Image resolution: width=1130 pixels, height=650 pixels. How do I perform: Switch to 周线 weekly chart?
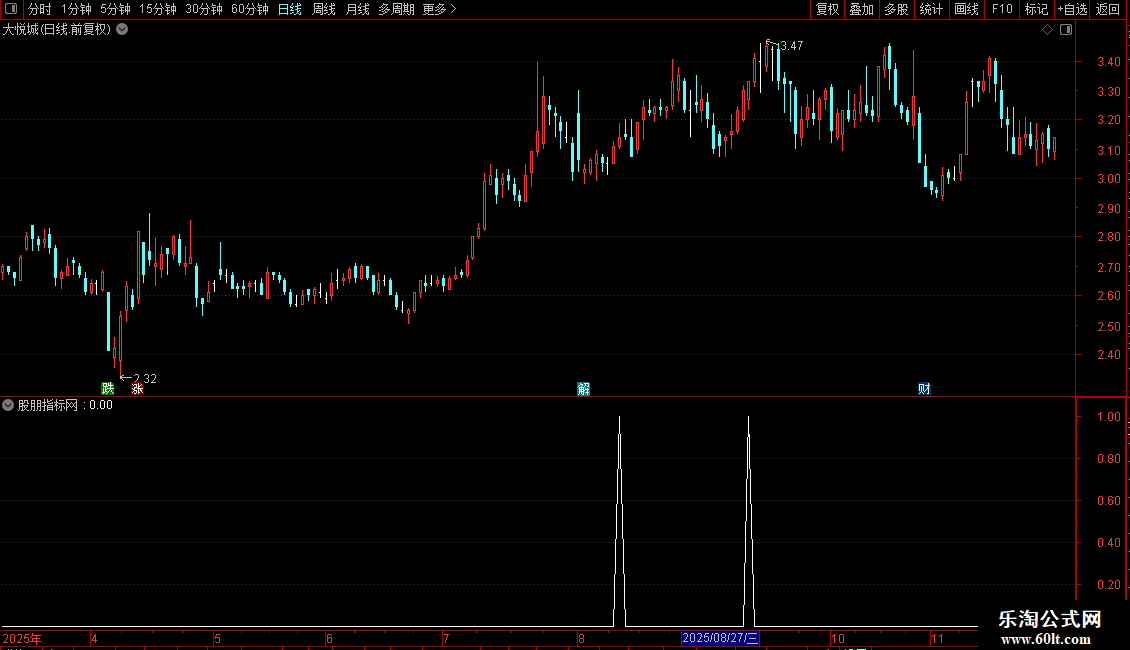coord(324,9)
